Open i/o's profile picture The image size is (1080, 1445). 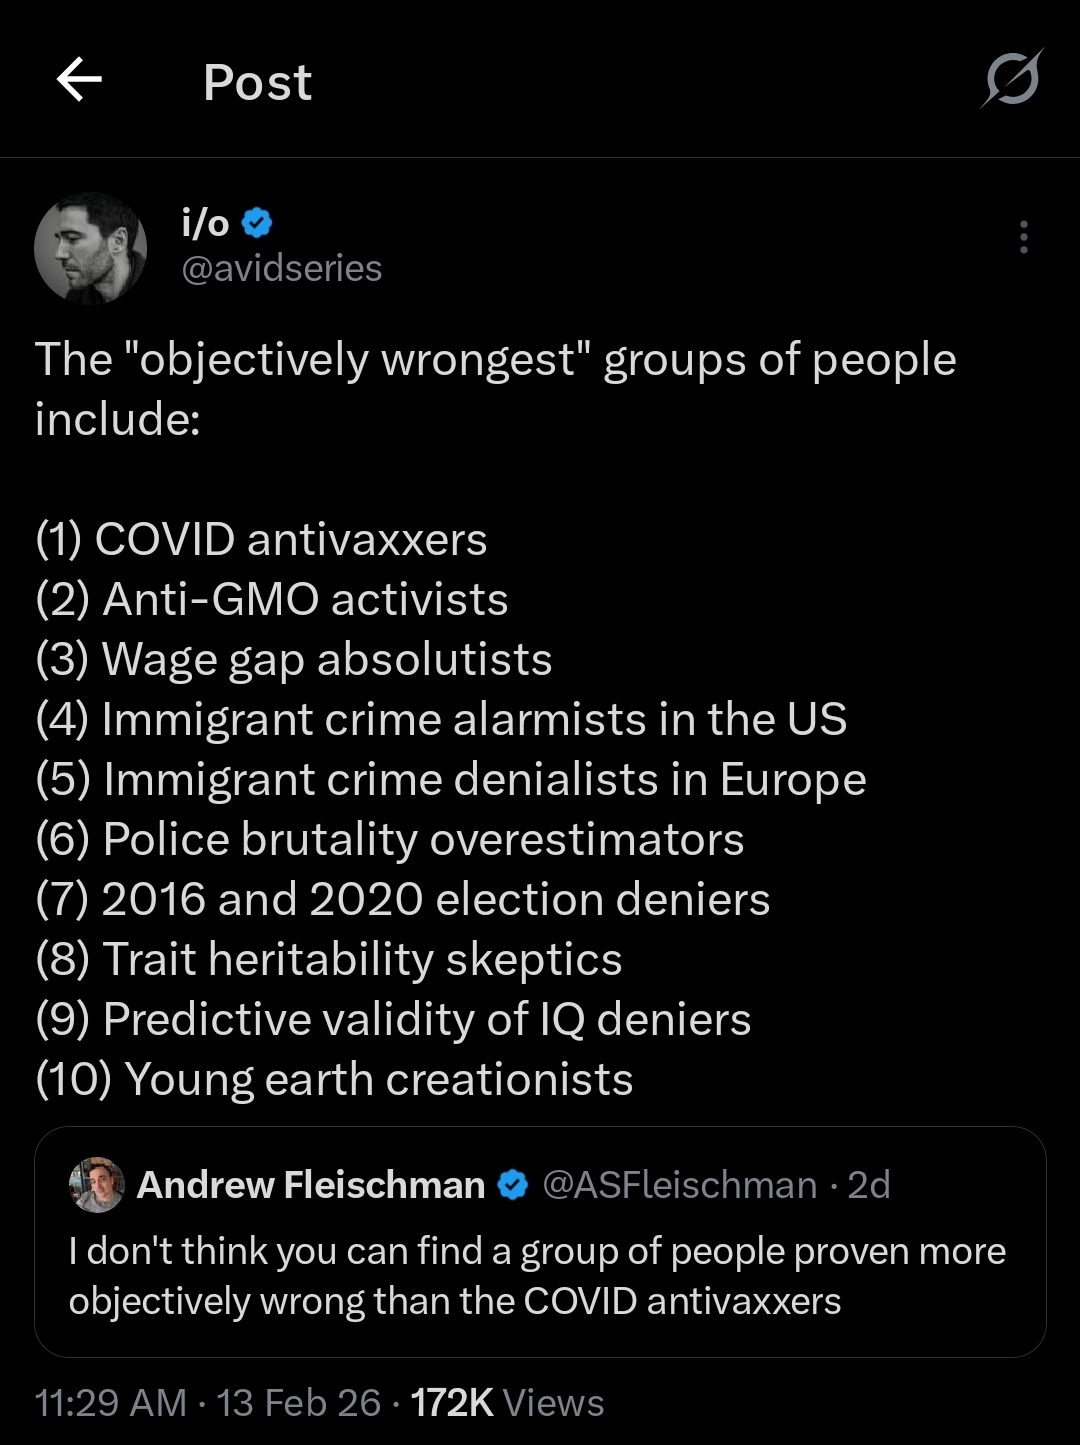[x=90, y=247]
